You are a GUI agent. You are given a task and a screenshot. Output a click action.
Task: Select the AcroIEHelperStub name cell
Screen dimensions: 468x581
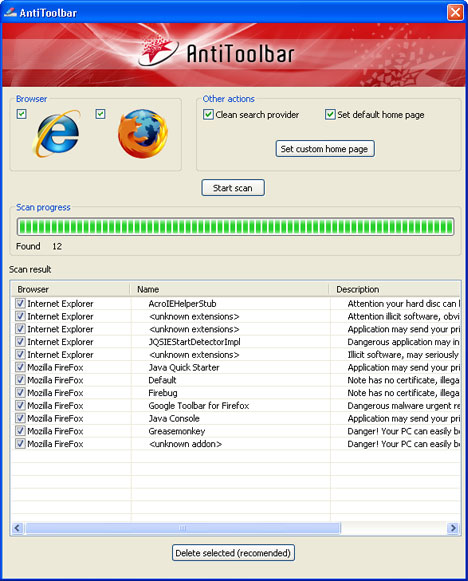click(182, 303)
